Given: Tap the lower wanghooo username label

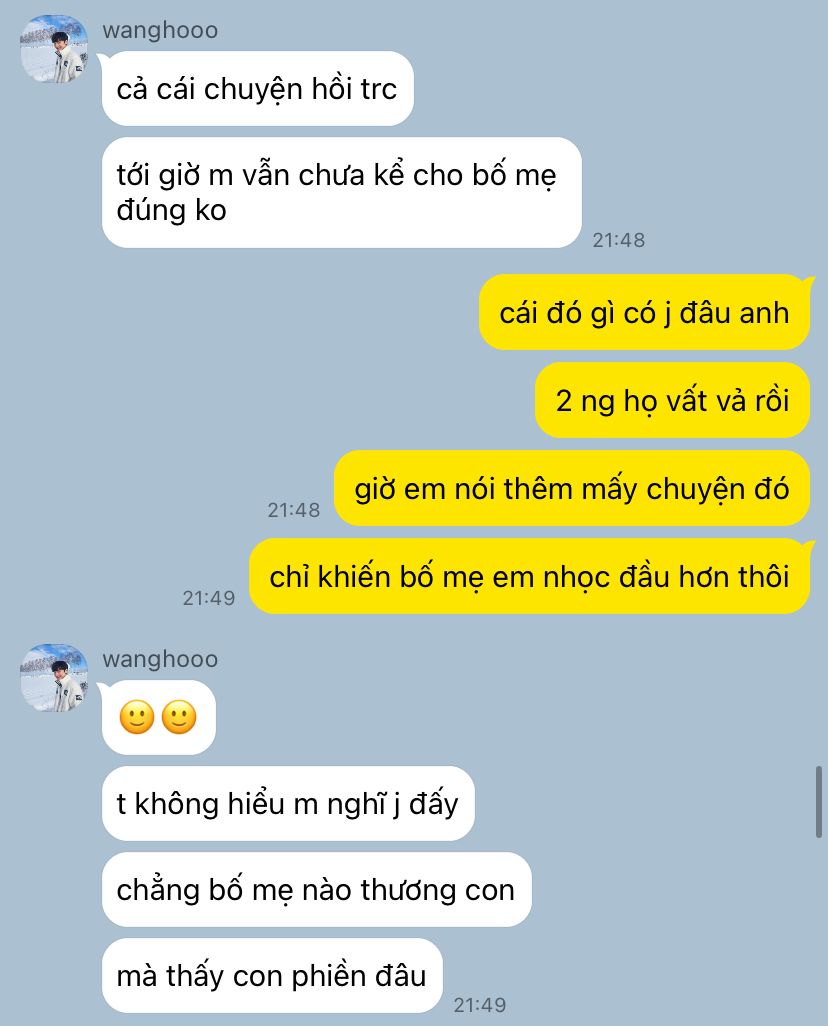Looking at the screenshot, I should [x=160, y=659].
